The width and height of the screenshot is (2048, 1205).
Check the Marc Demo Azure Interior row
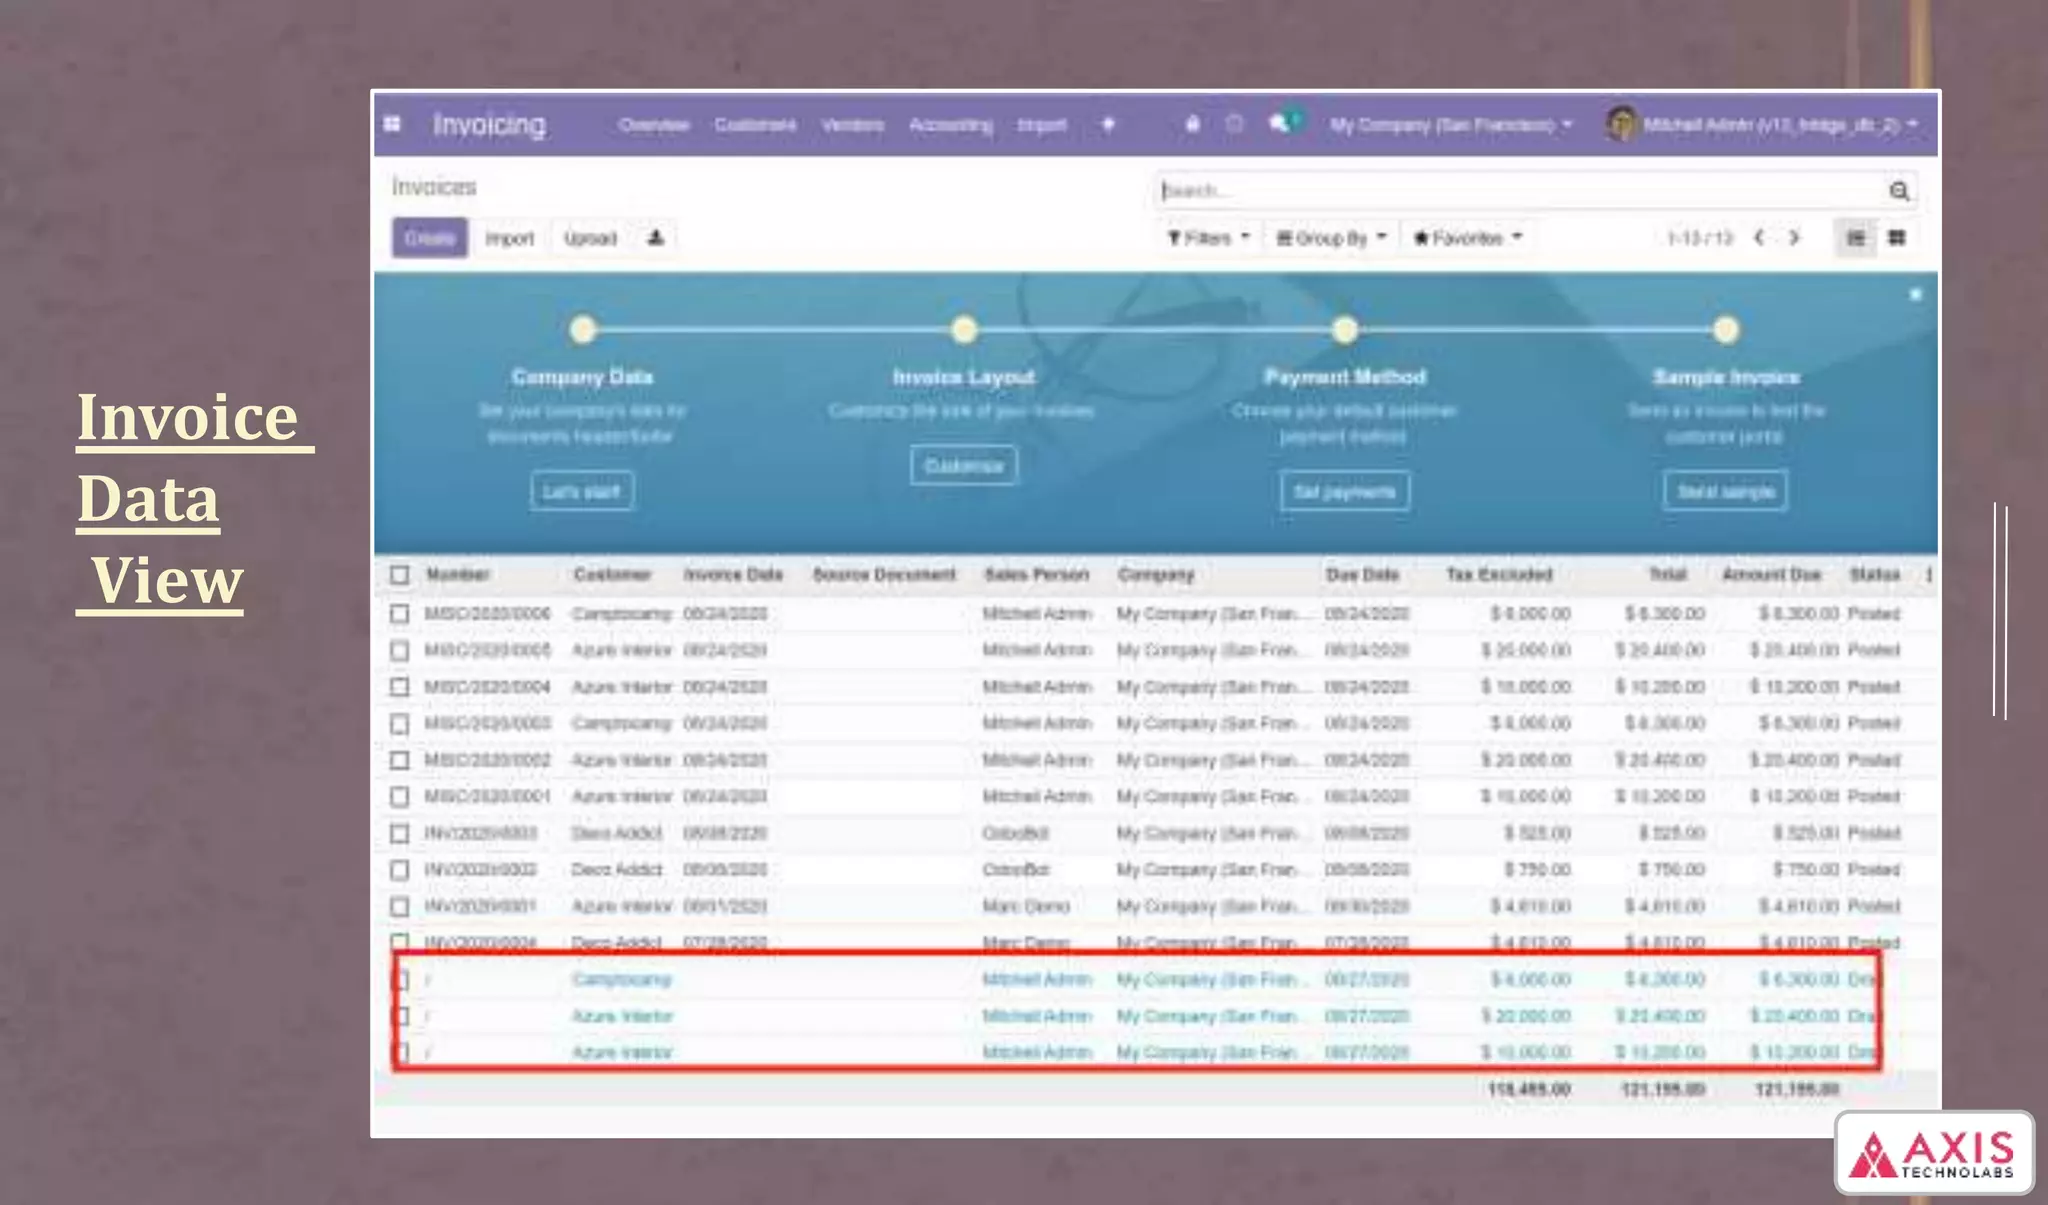(400, 906)
